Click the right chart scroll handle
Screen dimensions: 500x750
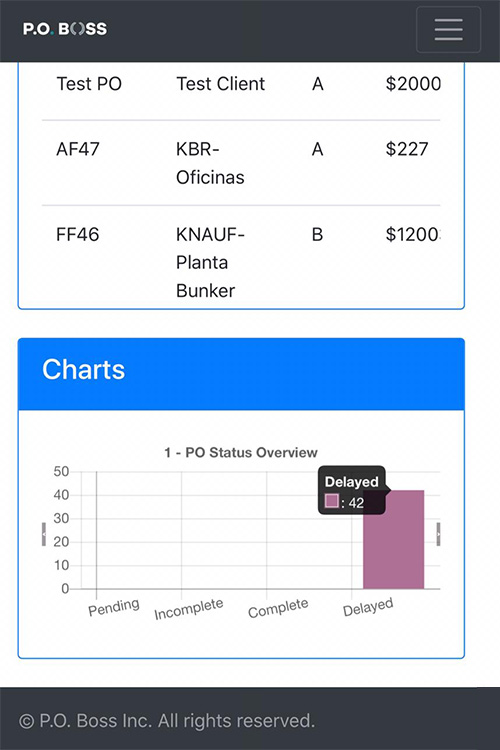pyautogui.click(x=439, y=534)
